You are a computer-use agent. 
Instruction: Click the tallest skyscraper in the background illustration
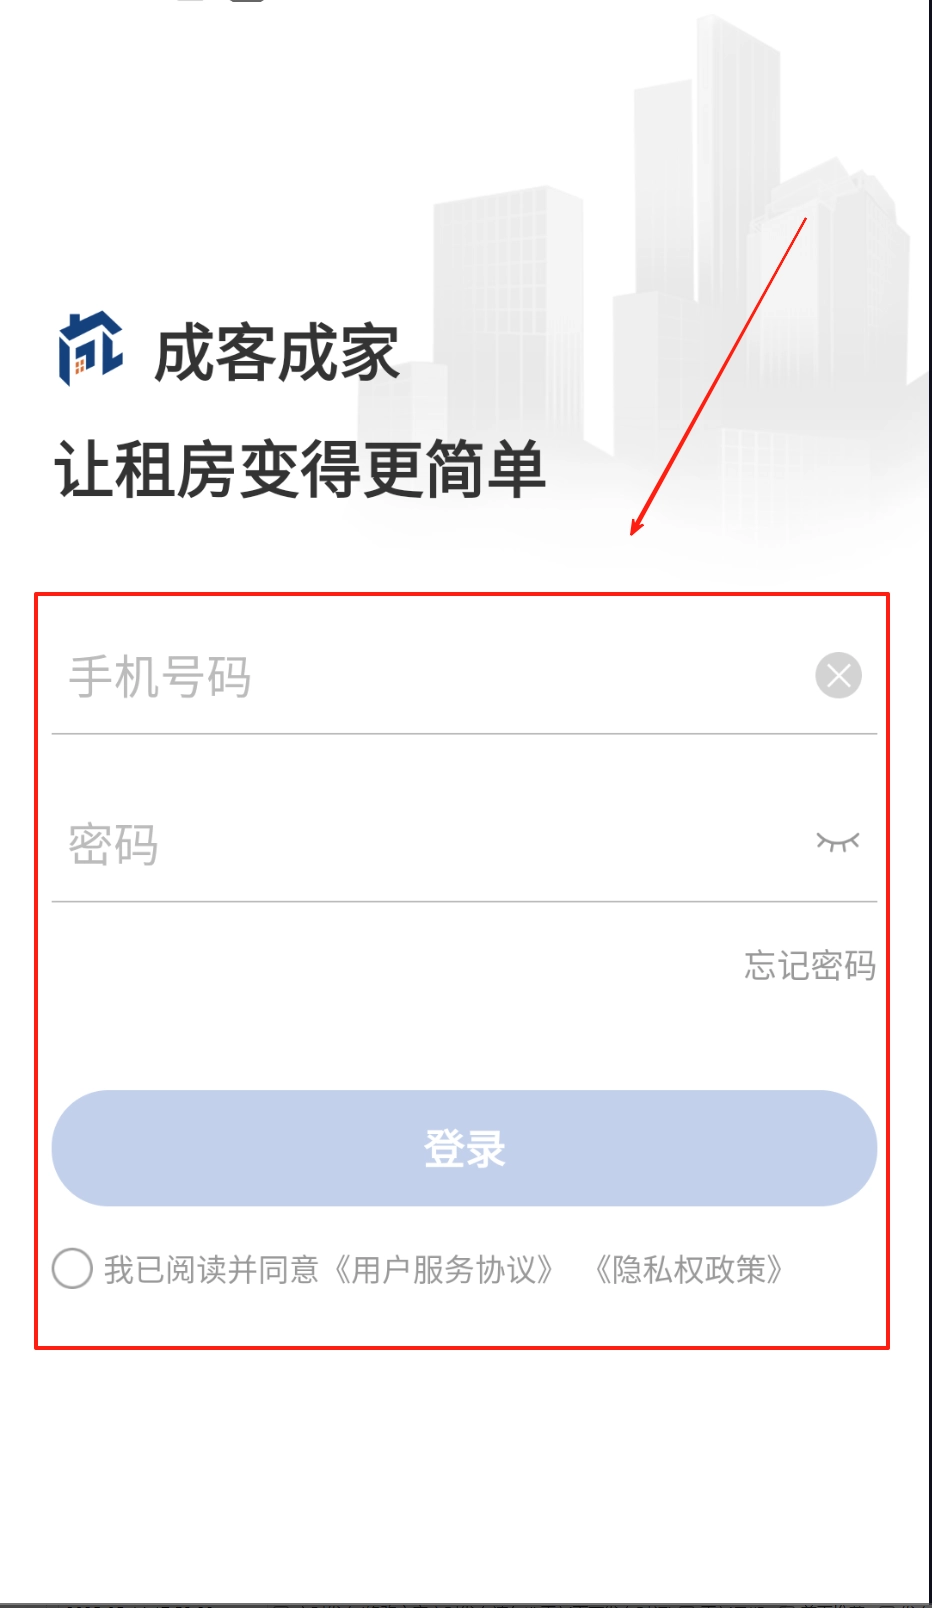pyautogui.click(x=737, y=180)
